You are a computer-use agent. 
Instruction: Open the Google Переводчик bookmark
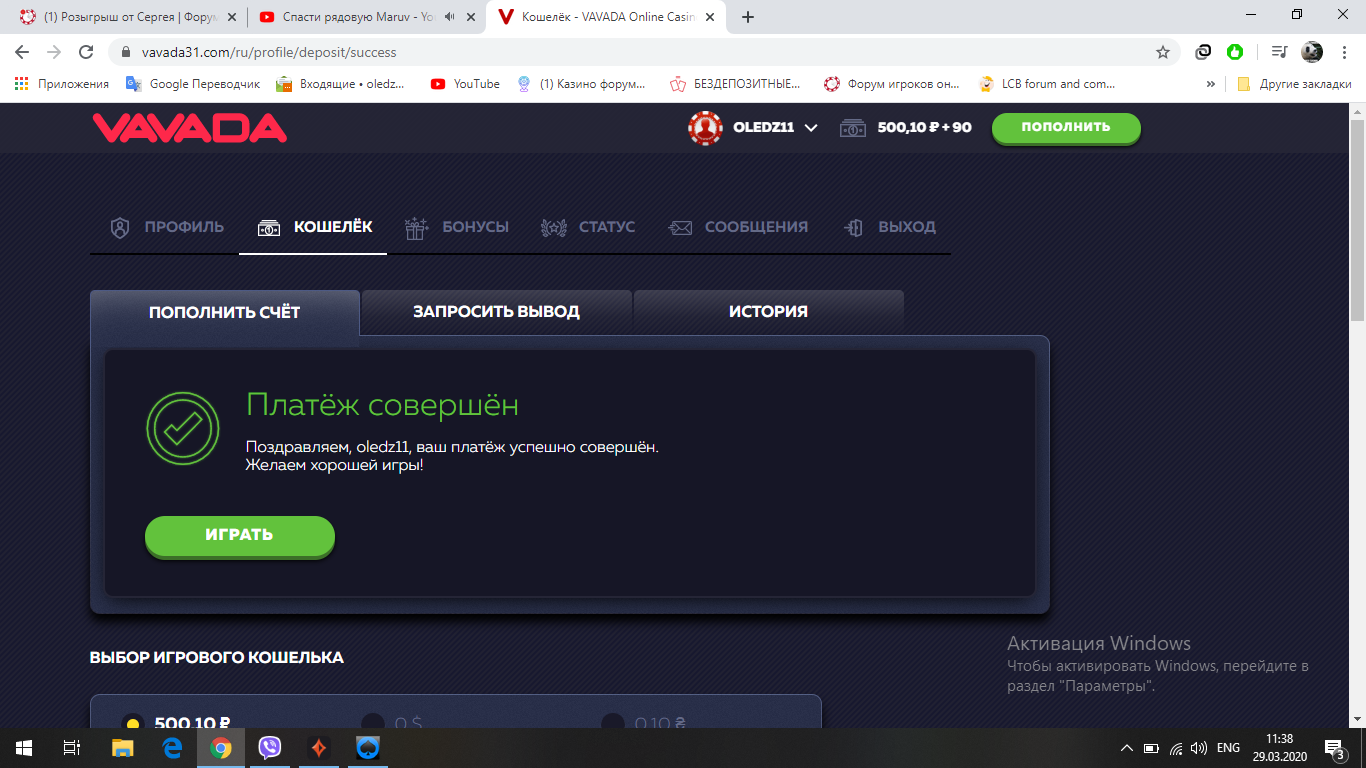(193, 84)
